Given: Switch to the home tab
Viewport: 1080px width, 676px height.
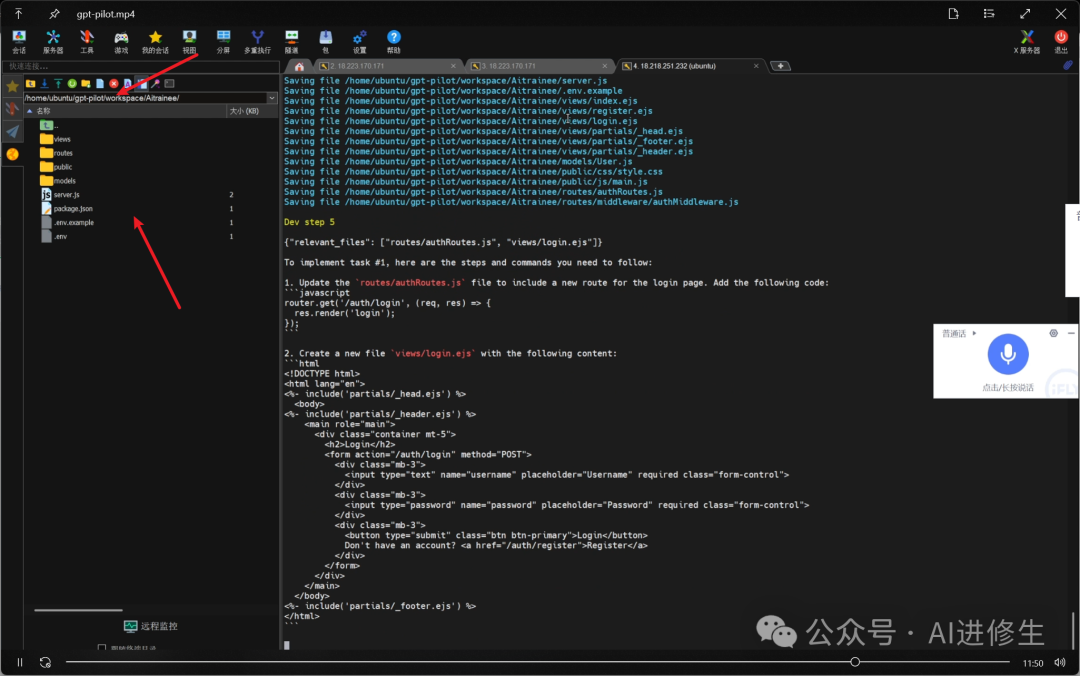Looking at the screenshot, I should coord(299,66).
